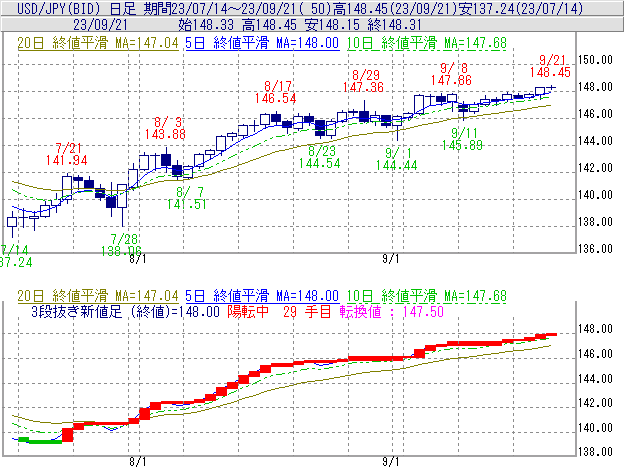This screenshot has height=475, width=624.
Task: Click the 7/21 141.94 high label
Action: click(66, 154)
